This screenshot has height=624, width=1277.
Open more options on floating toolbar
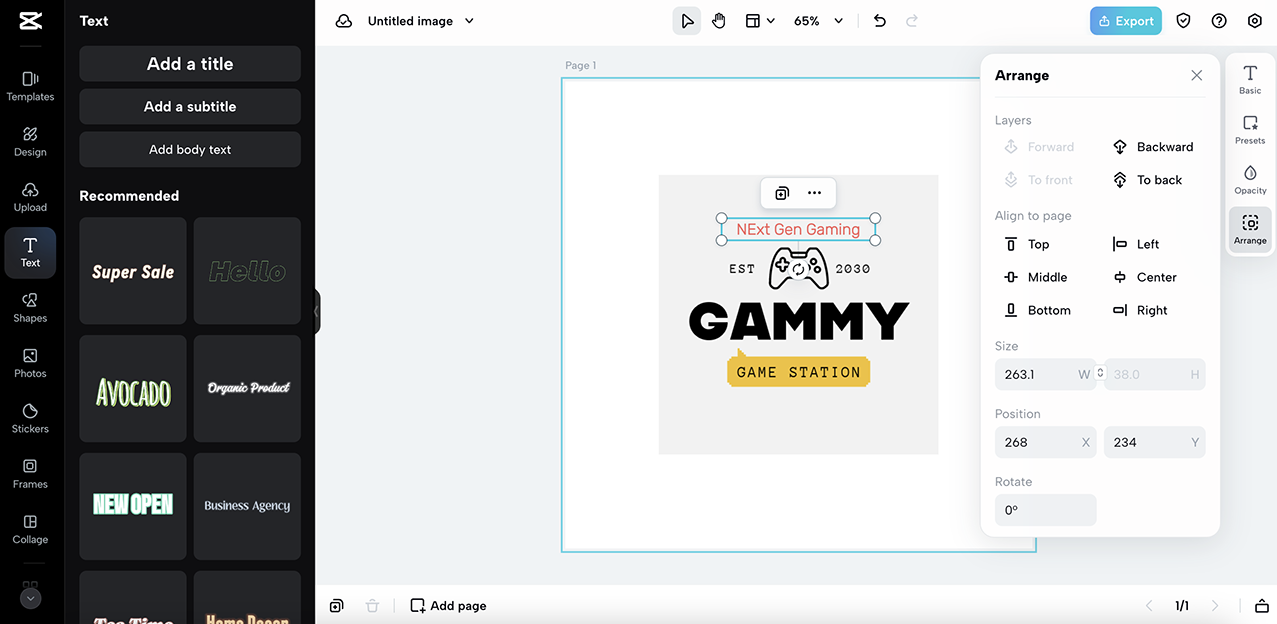coord(815,193)
